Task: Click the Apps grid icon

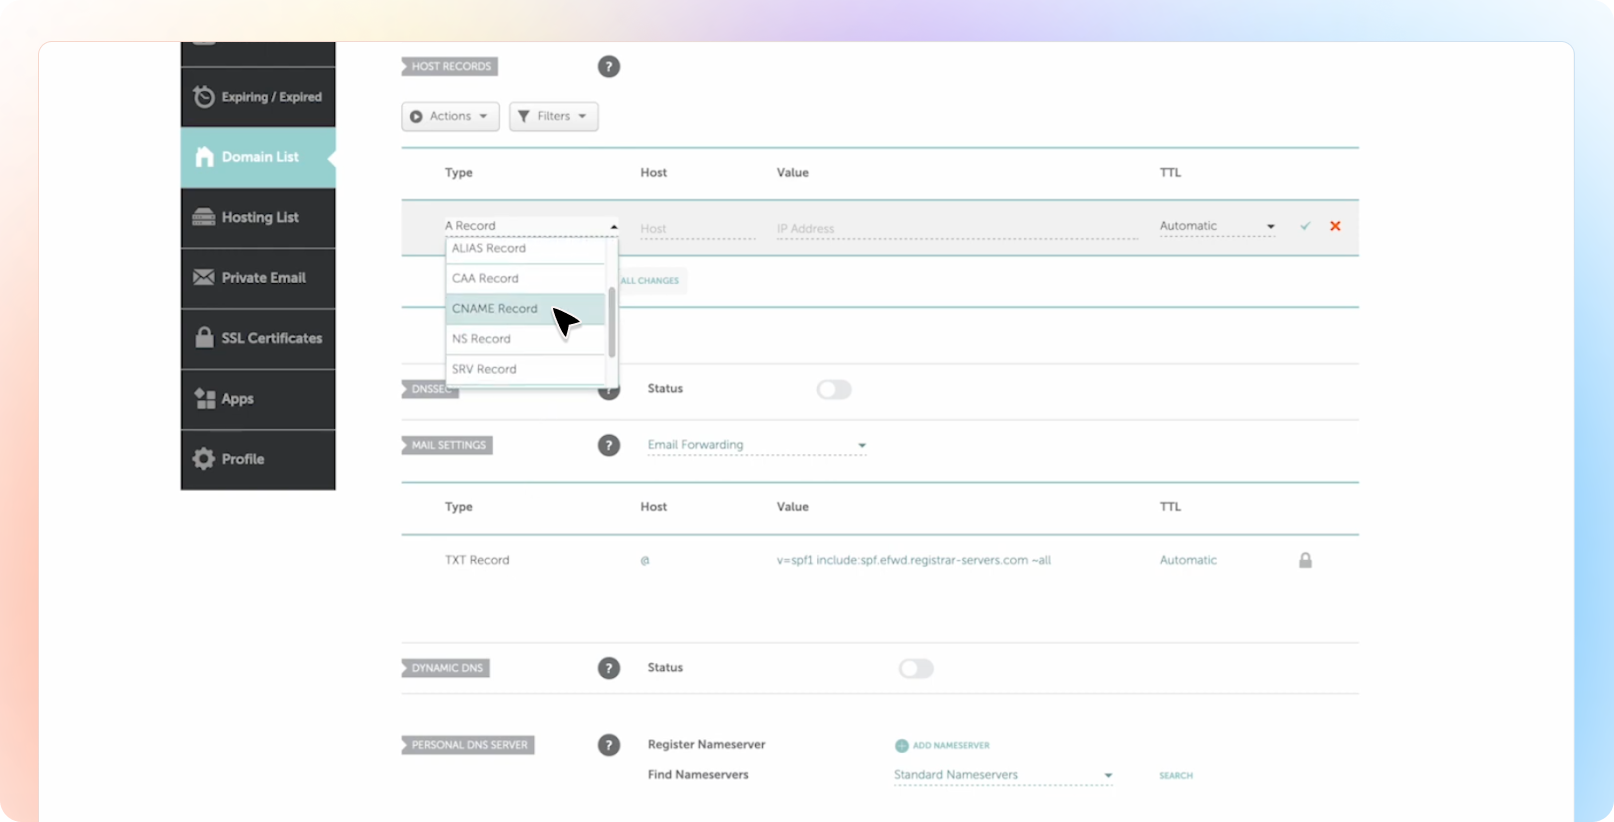Action: click(204, 398)
